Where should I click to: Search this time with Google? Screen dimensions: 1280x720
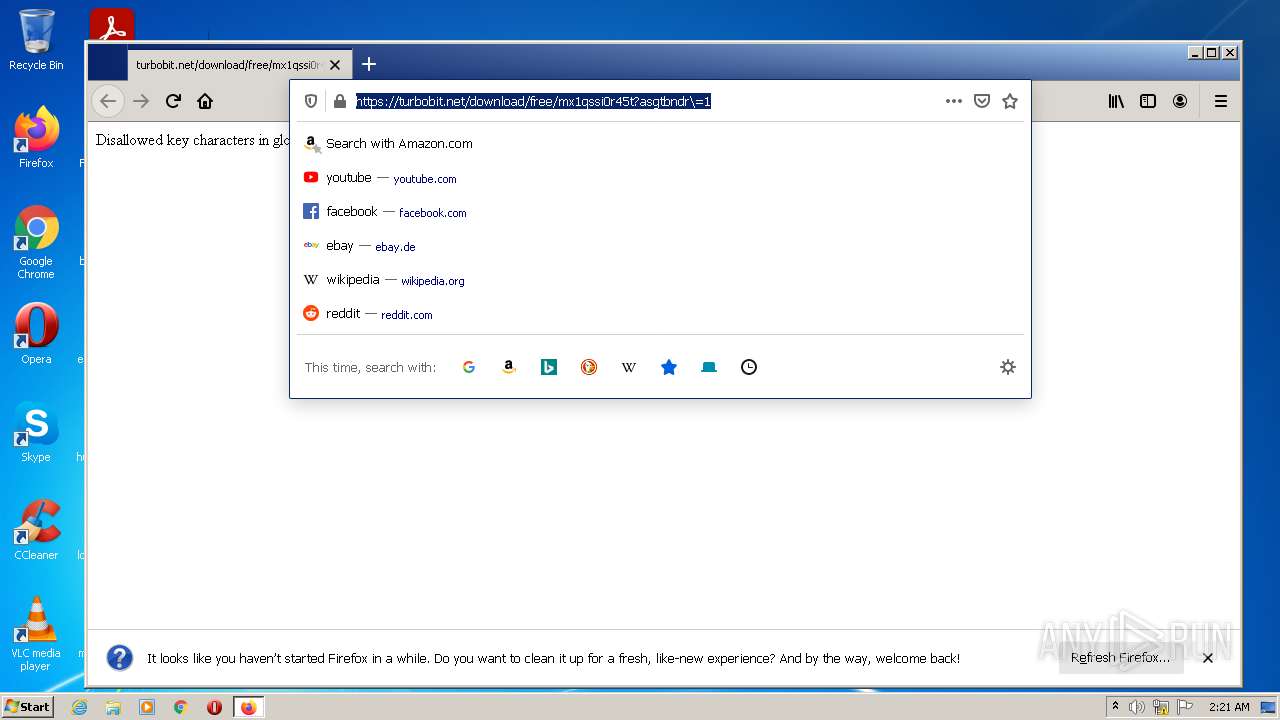click(x=469, y=367)
